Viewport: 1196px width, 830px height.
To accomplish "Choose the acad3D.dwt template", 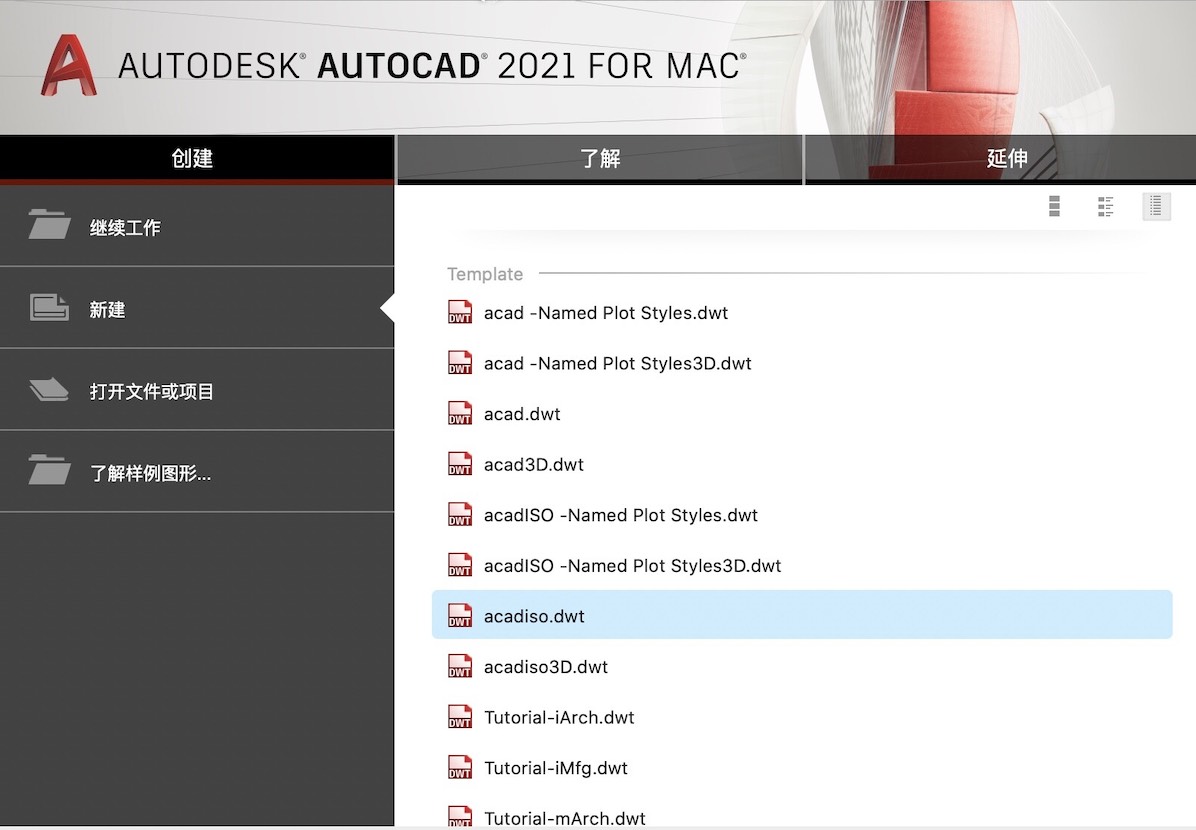I will (x=802, y=464).
